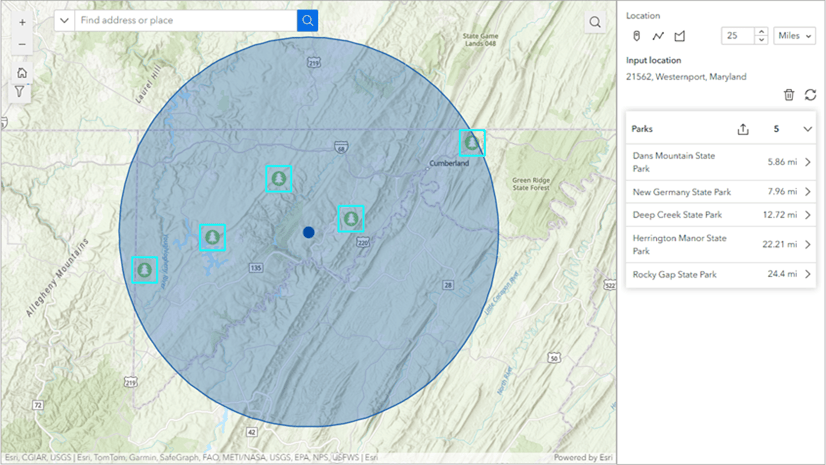Open Deep Creek State Park result

tap(721, 215)
